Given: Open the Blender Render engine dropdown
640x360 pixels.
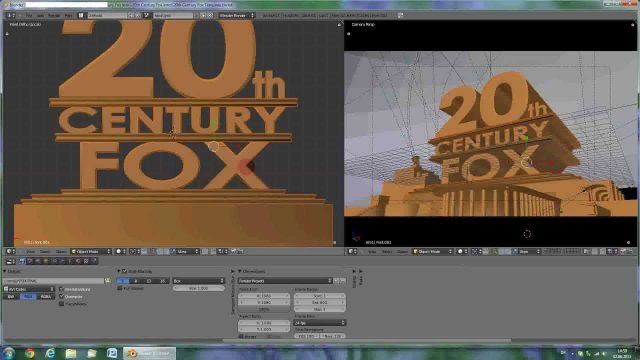Looking at the screenshot, I should point(236,16).
